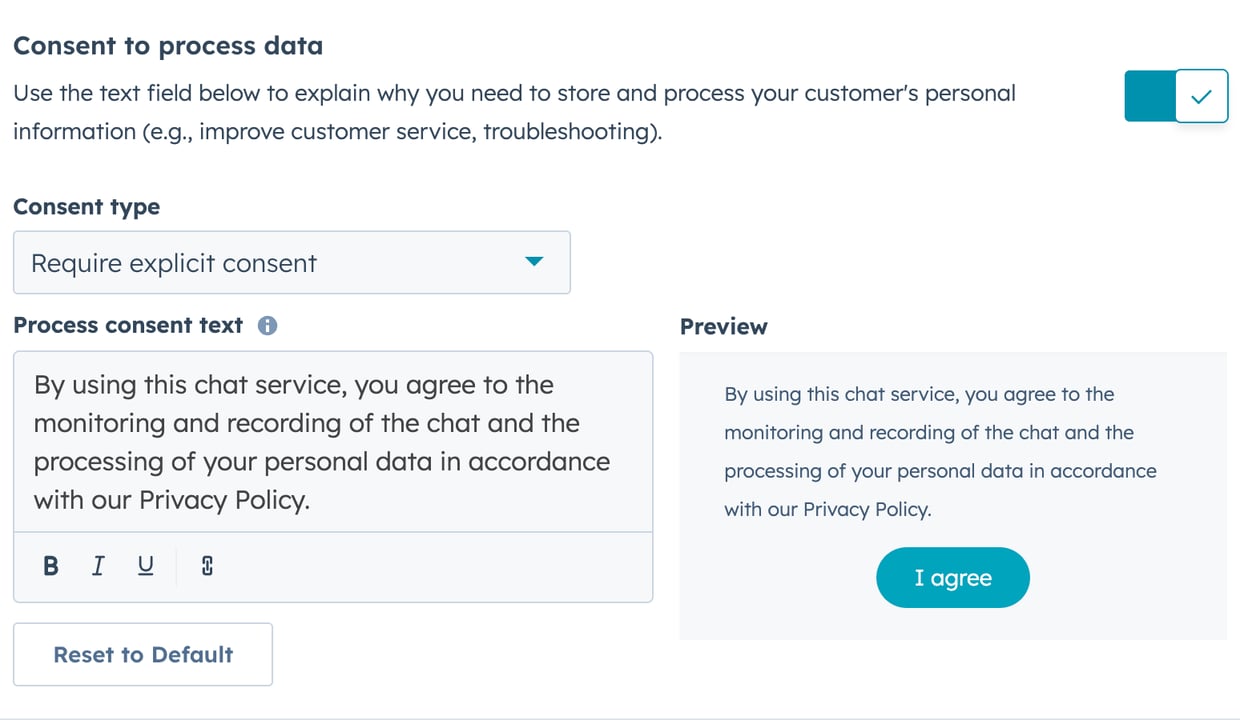The image size is (1240, 720).
Task: Click the teal I agree pill control
Action: pyautogui.click(x=952, y=577)
